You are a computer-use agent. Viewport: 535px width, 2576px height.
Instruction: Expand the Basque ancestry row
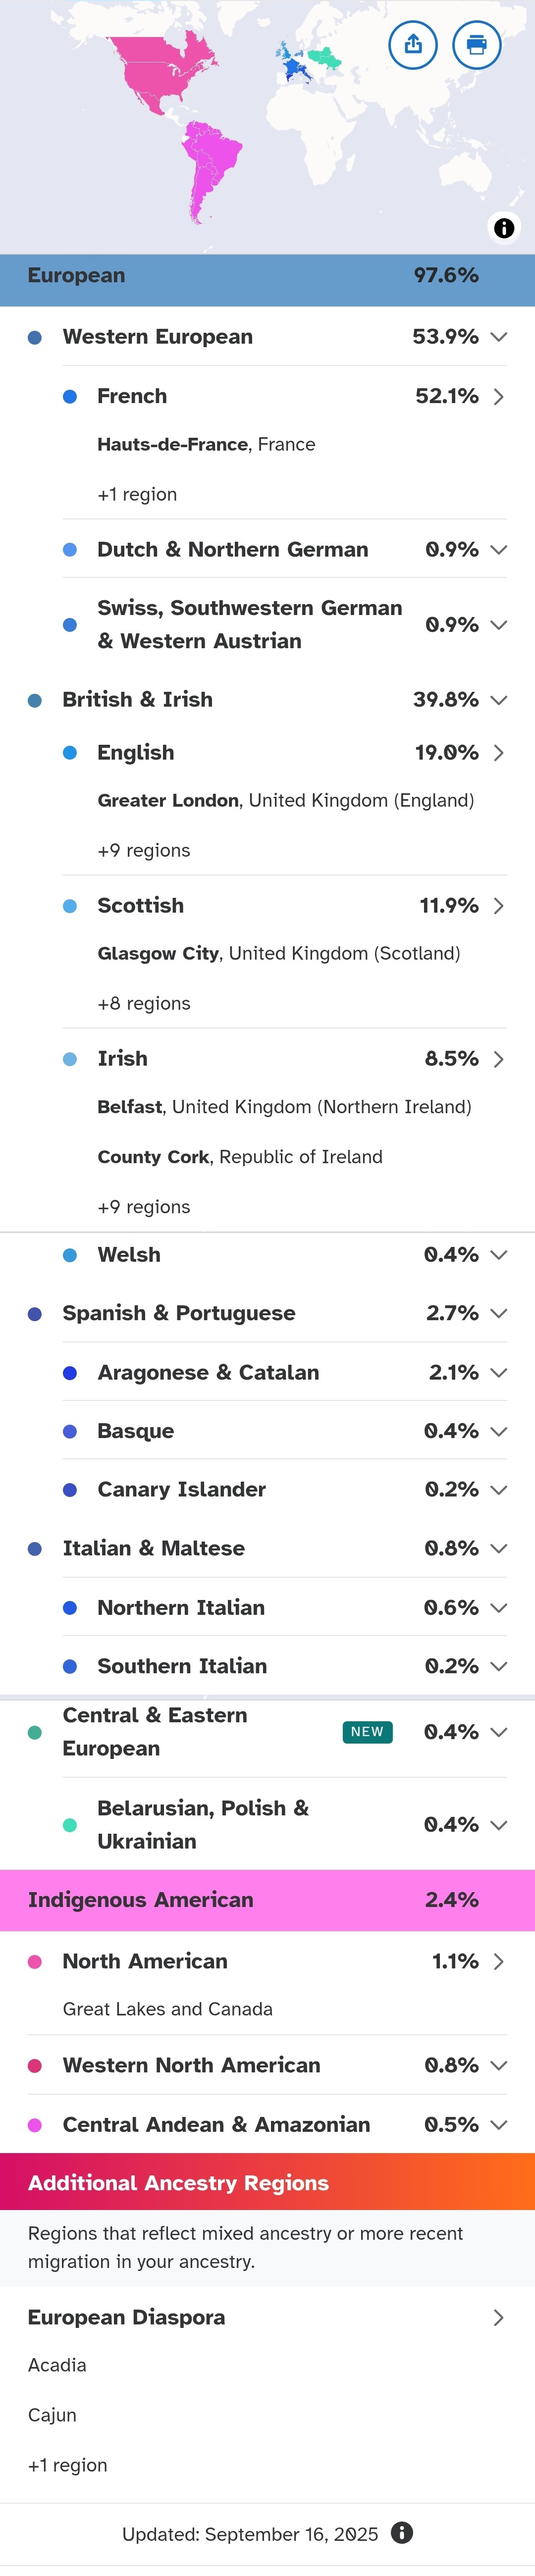(x=498, y=1431)
